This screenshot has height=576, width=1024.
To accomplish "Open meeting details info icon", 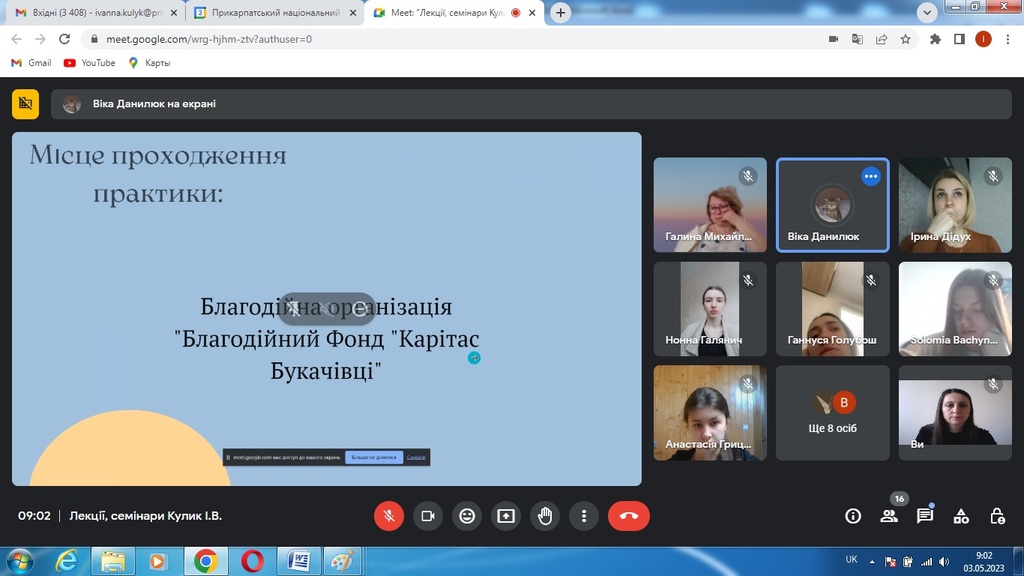I will click(853, 516).
